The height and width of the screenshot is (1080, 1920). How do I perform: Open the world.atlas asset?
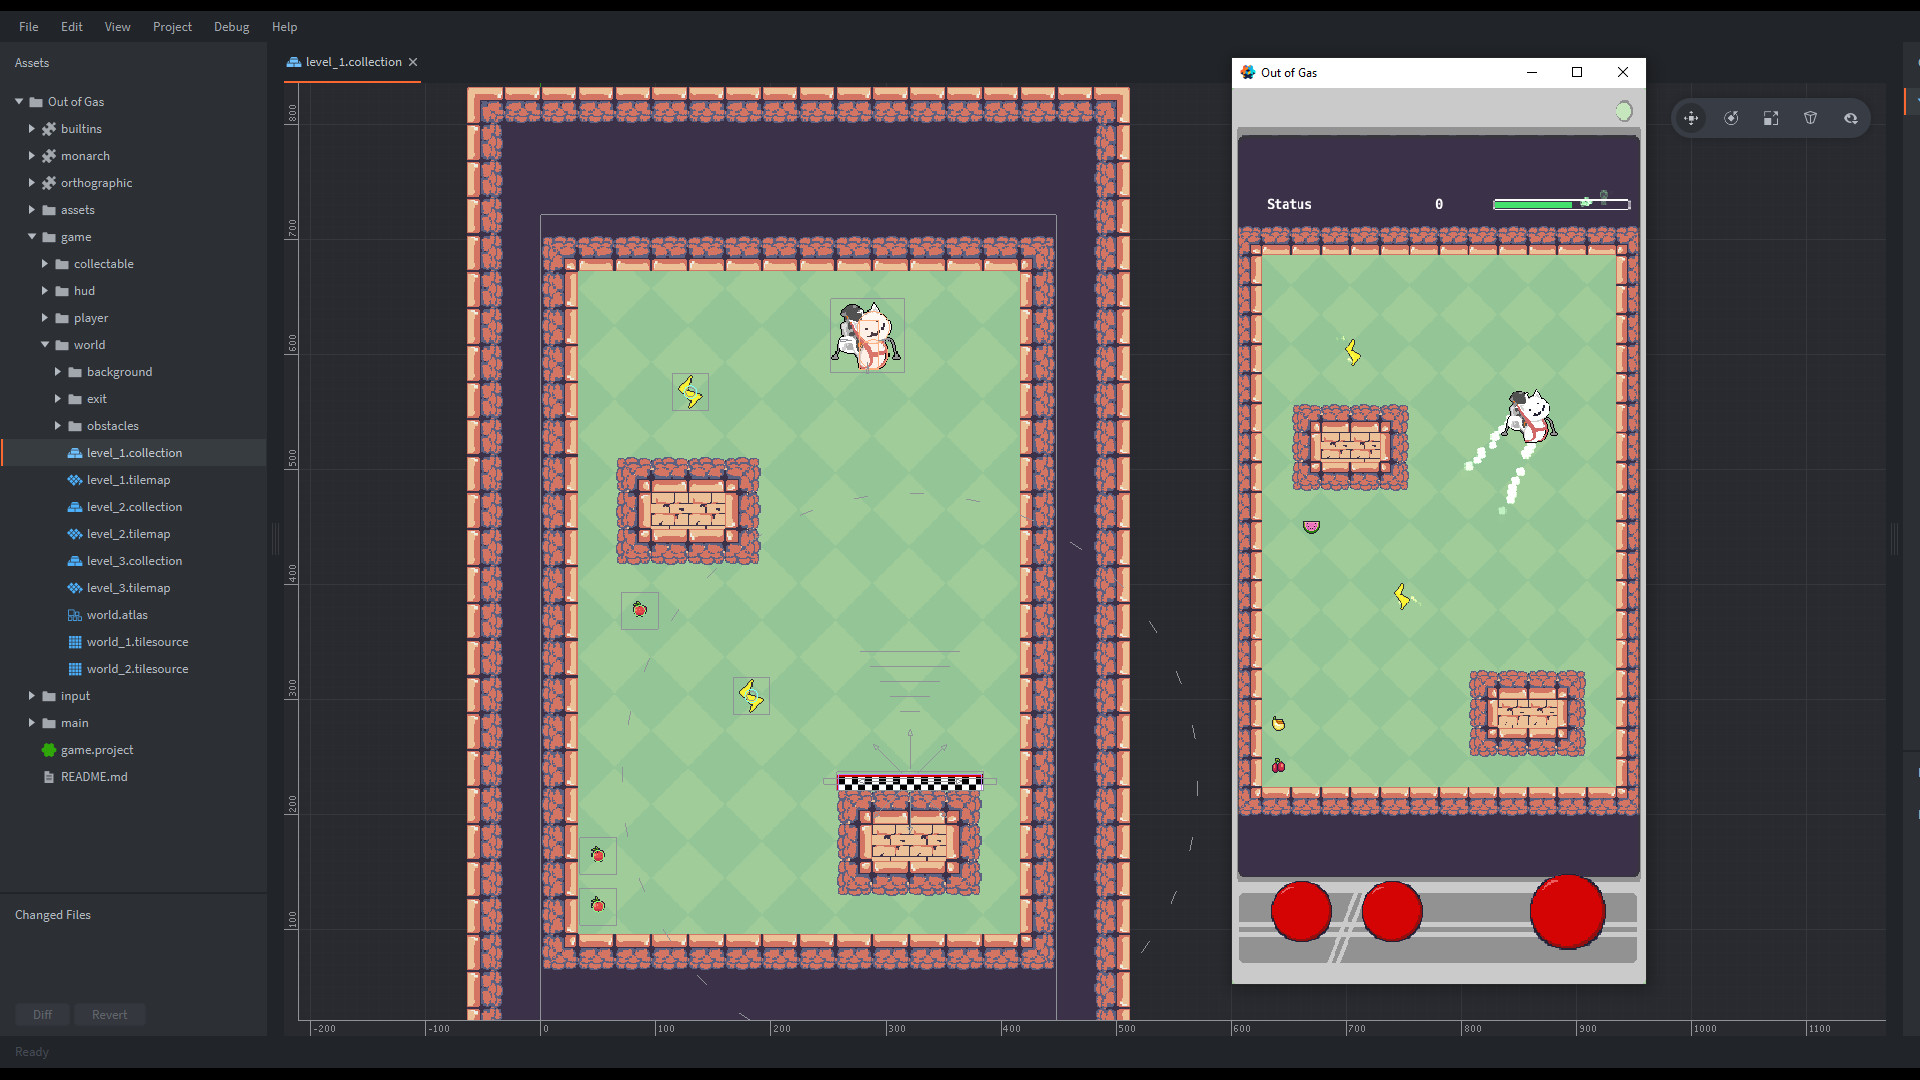coord(117,614)
